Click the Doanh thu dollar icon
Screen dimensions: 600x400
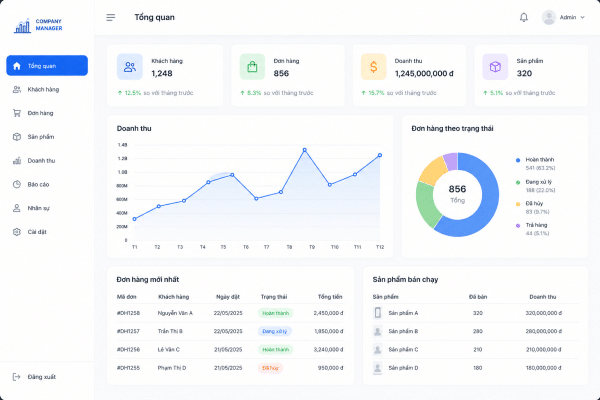click(x=373, y=67)
